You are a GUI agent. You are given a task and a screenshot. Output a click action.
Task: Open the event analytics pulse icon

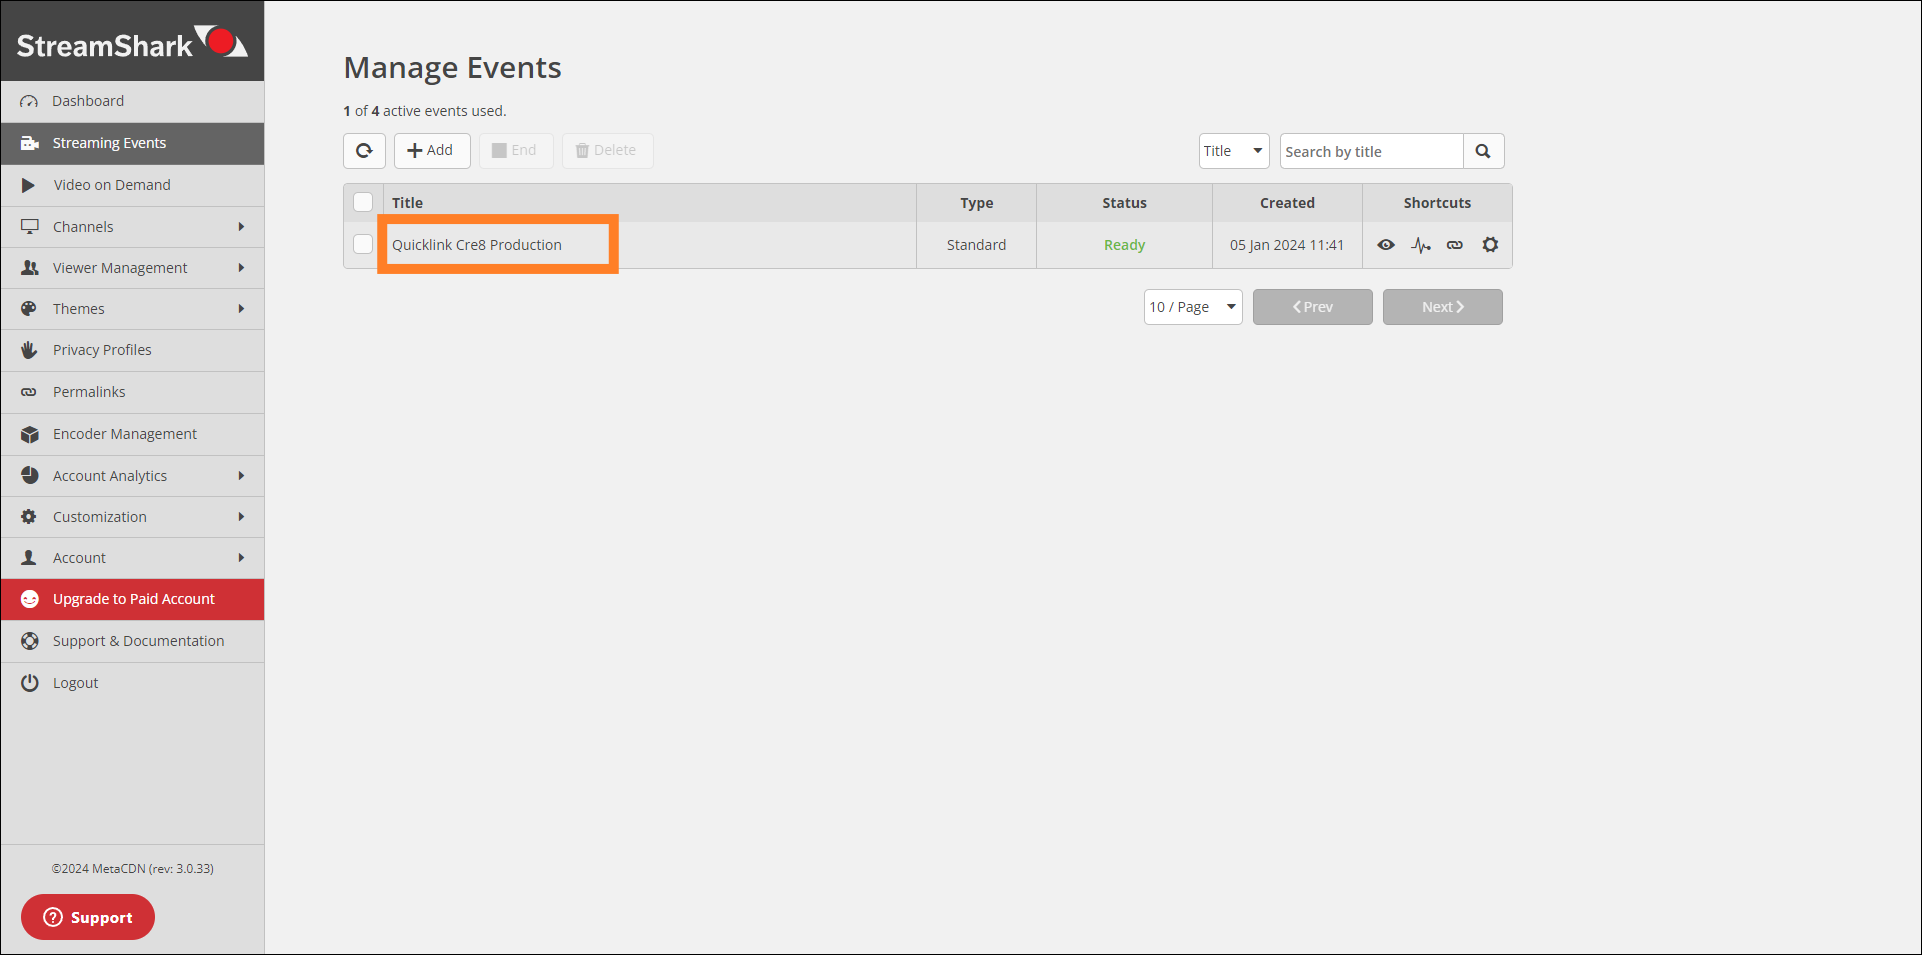point(1420,245)
